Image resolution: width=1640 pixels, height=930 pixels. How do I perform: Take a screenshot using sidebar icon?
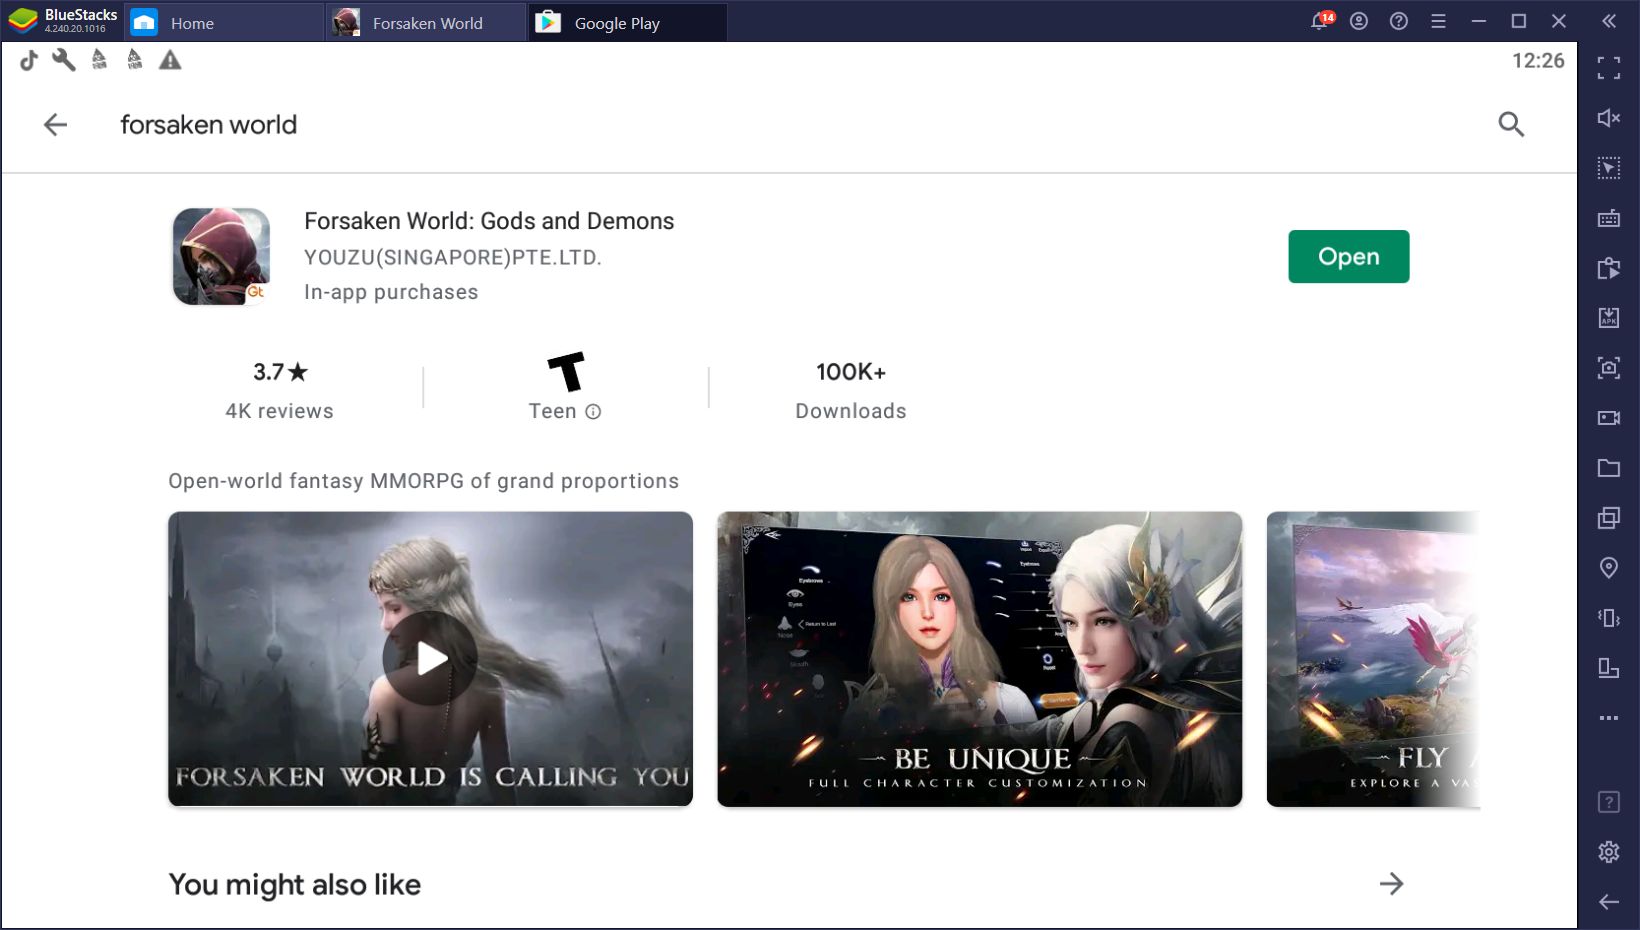1608,368
